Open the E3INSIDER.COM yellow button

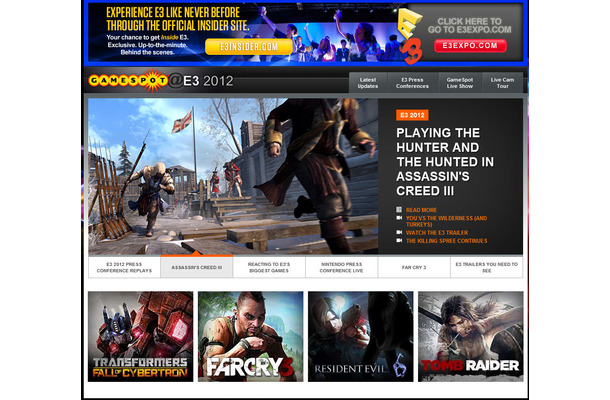tap(249, 47)
